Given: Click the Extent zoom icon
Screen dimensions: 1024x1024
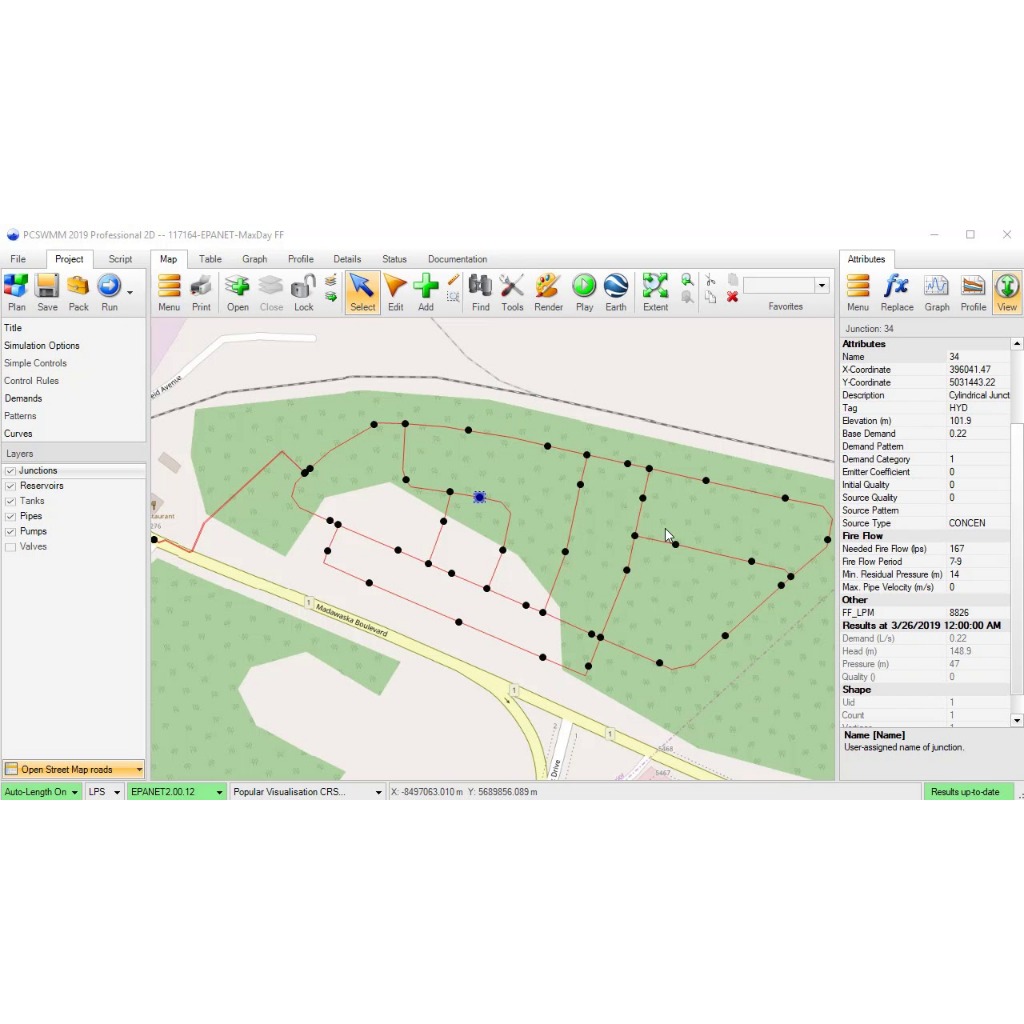Looking at the screenshot, I should (x=655, y=287).
